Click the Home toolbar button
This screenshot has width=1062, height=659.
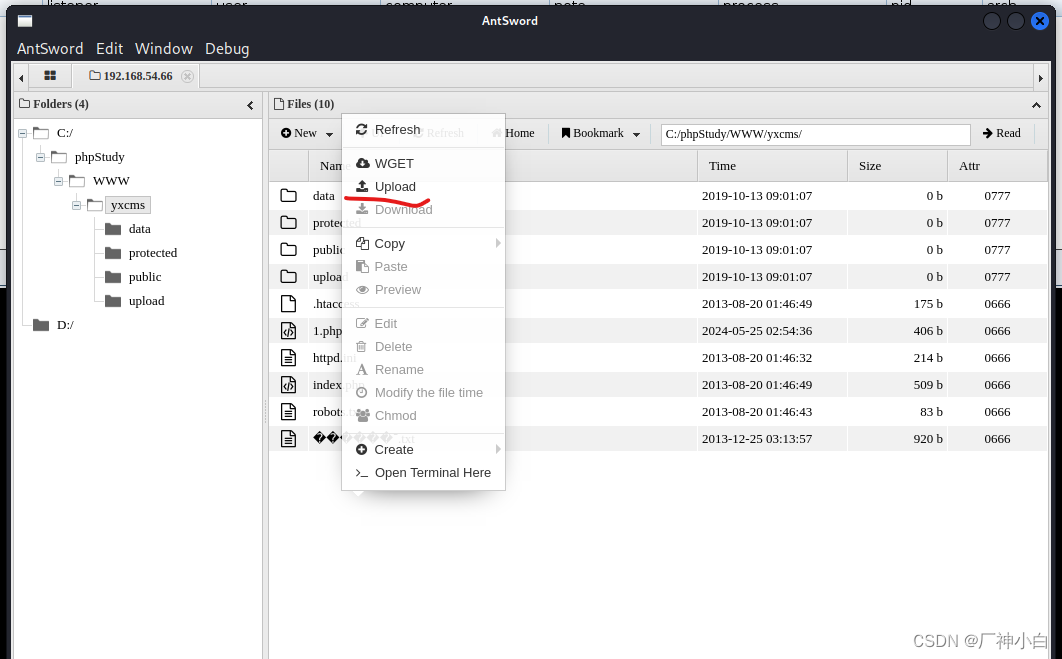tap(513, 133)
